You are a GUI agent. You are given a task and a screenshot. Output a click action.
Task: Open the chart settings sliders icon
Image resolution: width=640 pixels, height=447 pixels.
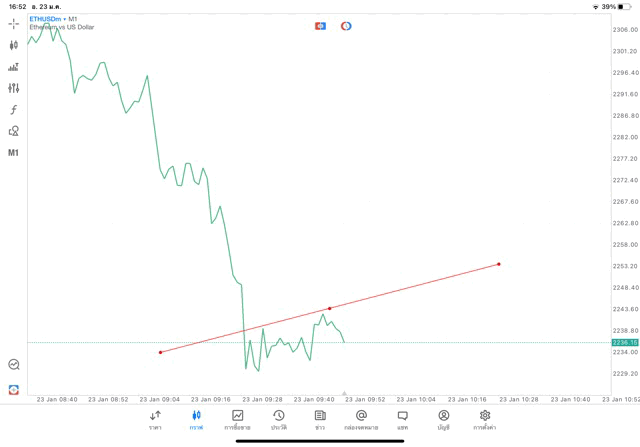pyautogui.click(x=14, y=88)
